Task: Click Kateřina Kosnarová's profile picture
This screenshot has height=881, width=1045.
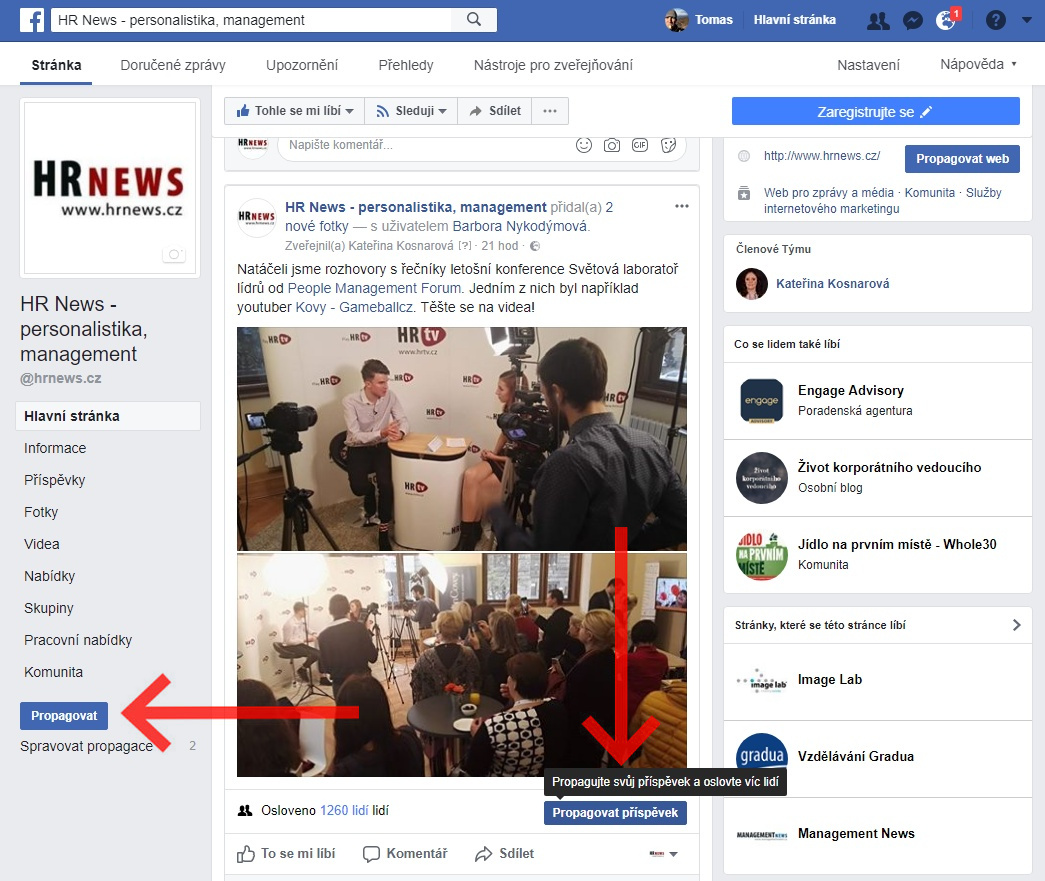Action: pyautogui.click(x=752, y=284)
